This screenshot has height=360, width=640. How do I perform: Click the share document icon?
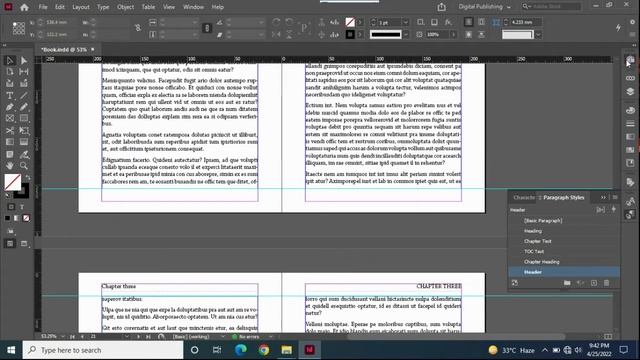tap(442, 7)
